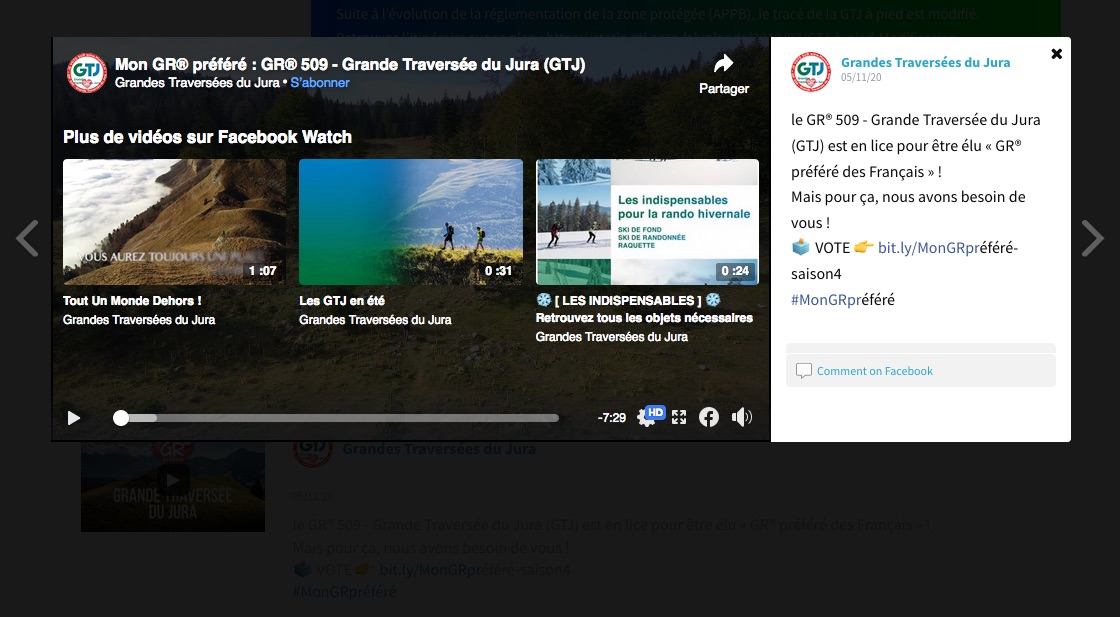This screenshot has width=1120, height=617.
Task: Open the Tout Un Monde Dehors video thumbnail
Action: (x=174, y=222)
